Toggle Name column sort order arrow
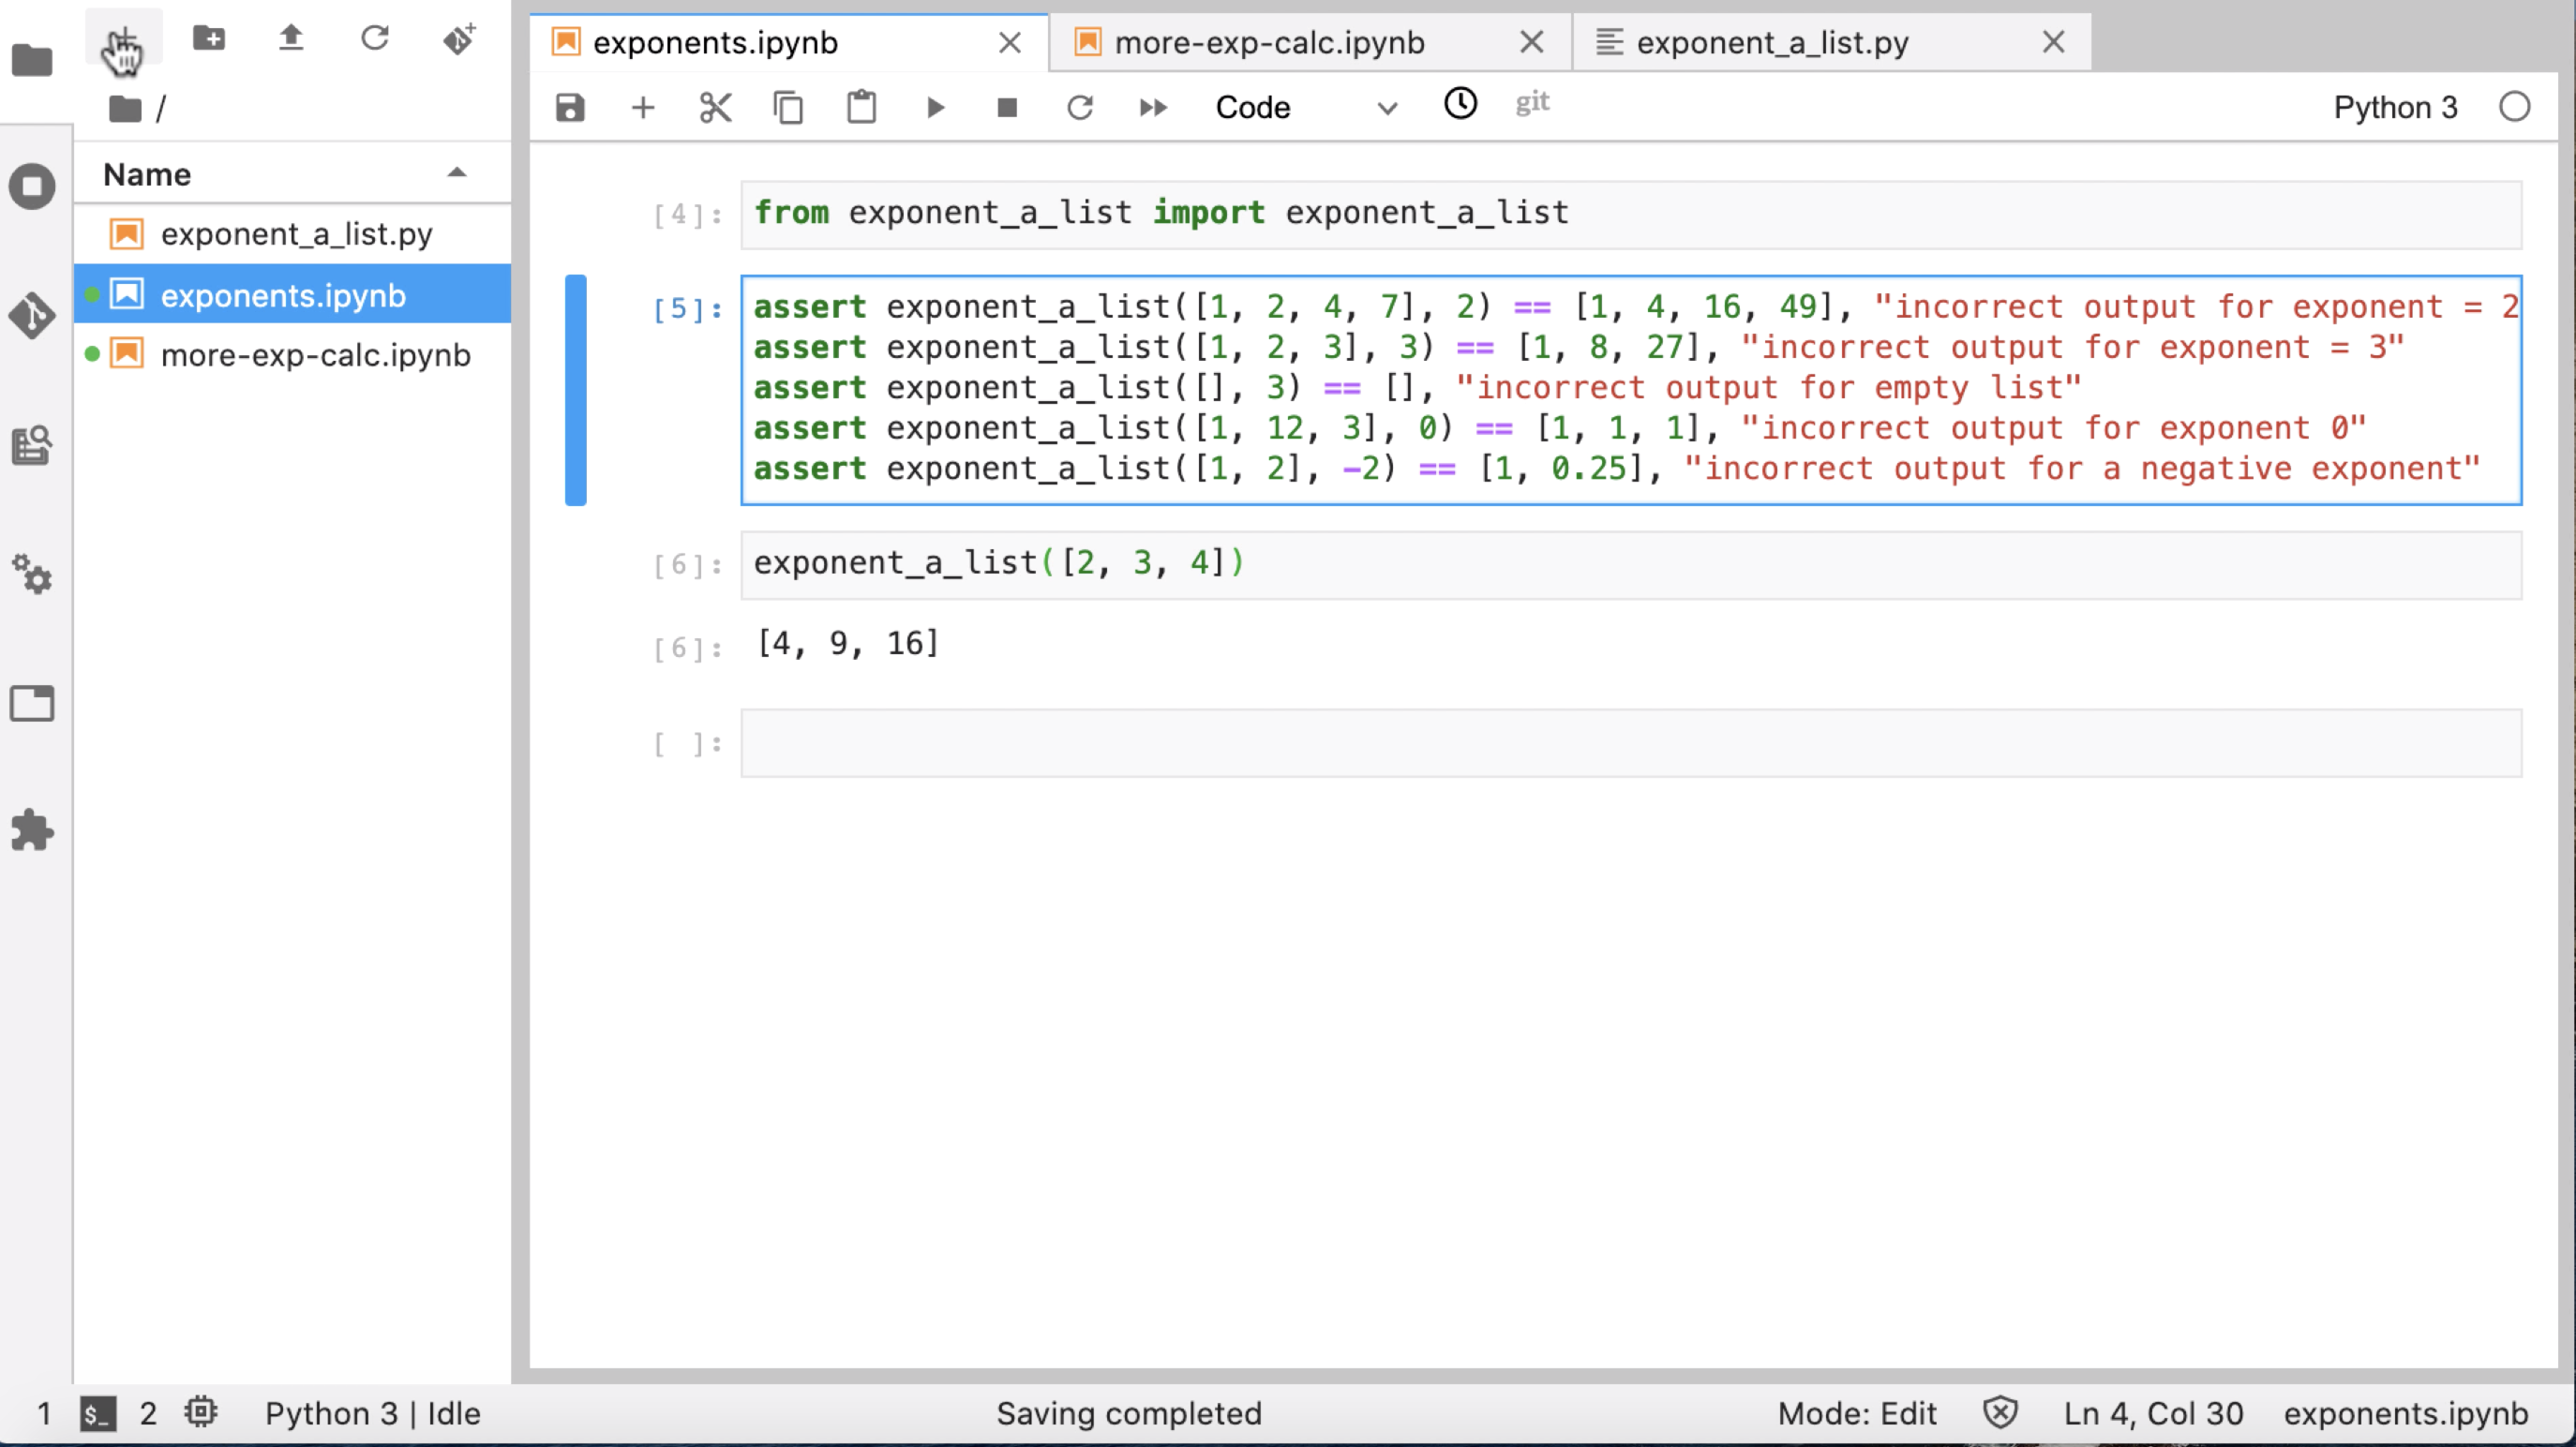Viewport: 2576px width, 1447px height. (x=457, y=173)
